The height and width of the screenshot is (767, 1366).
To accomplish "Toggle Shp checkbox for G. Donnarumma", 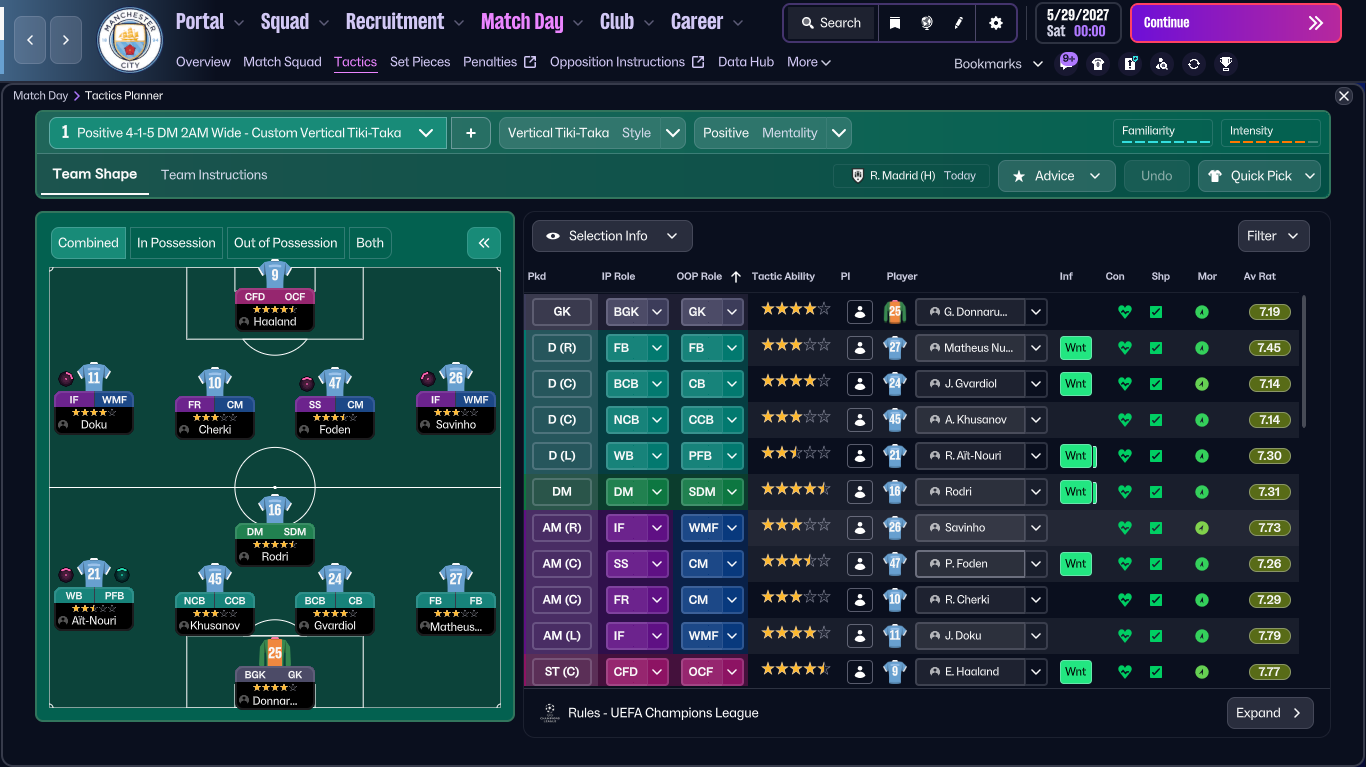I will [x=1156, y=312].
